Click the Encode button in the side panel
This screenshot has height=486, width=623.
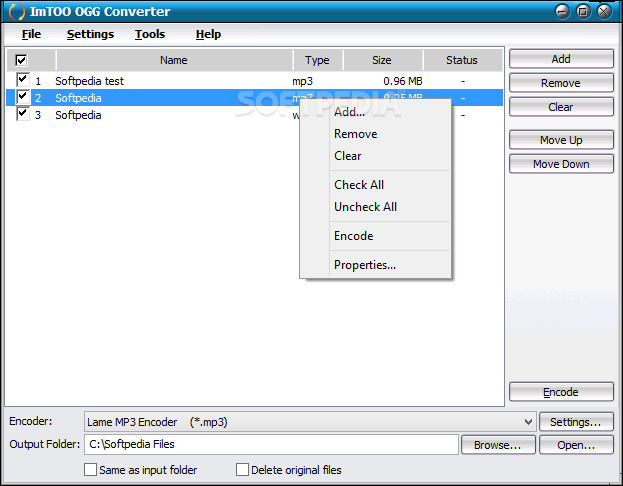(x=561, y=392)
